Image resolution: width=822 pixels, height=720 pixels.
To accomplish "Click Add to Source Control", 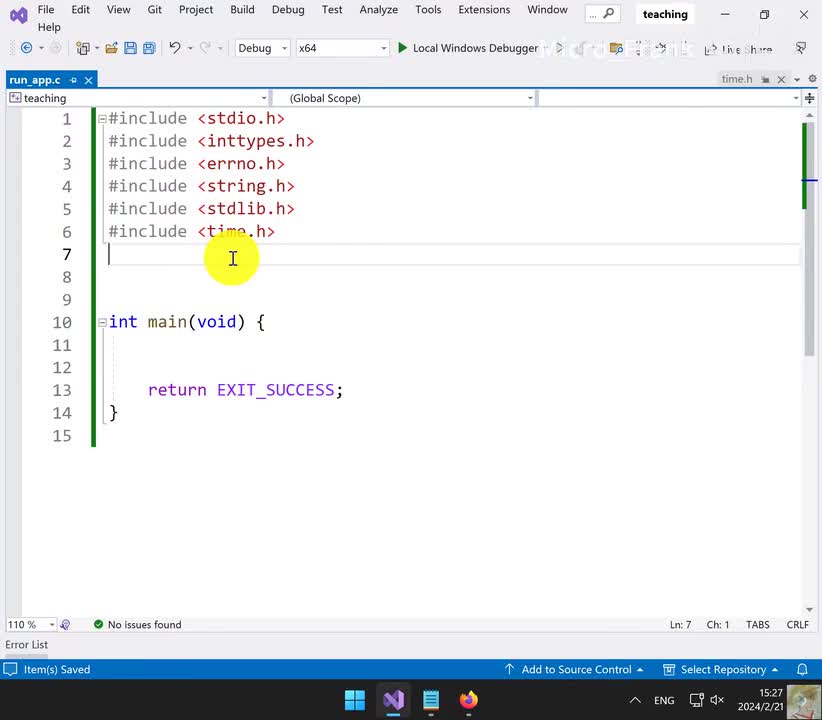I will pos(574,670).
